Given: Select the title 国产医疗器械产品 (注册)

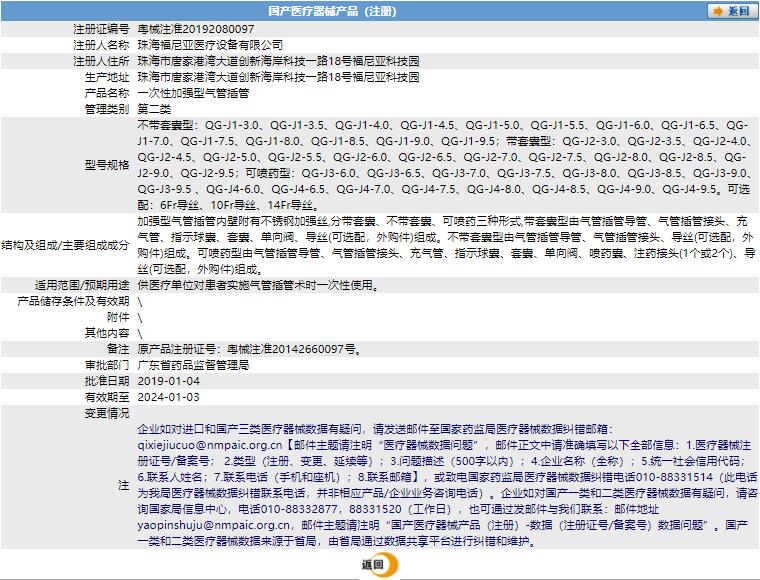Looking at the screenshot, I should [x=332, y=11].
